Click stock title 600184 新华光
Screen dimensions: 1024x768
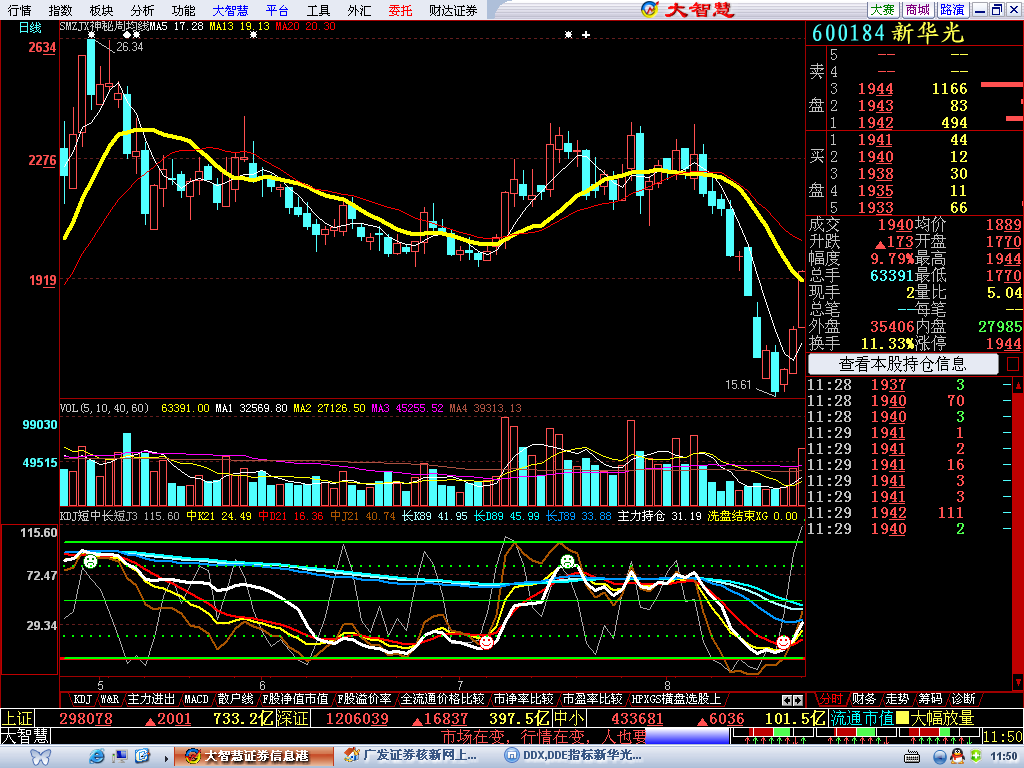(x=888, y=33)
